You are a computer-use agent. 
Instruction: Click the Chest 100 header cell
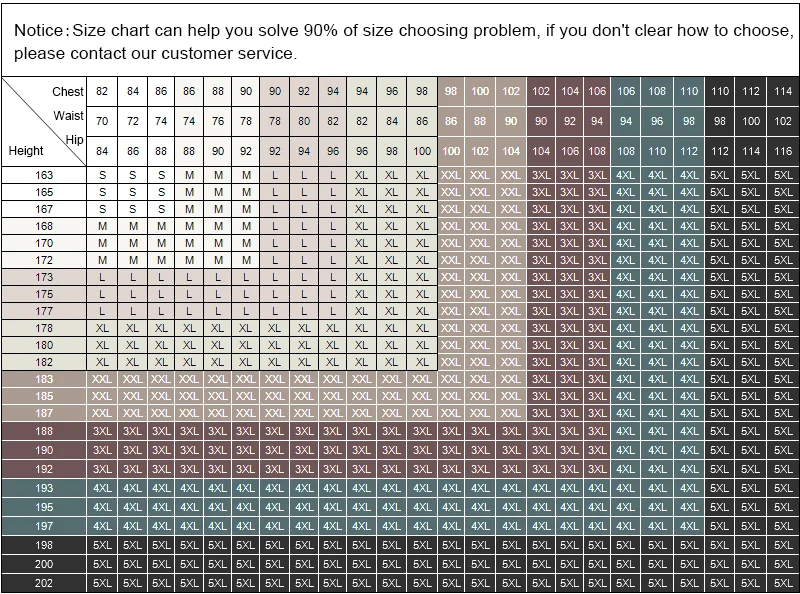coord(480,91)
